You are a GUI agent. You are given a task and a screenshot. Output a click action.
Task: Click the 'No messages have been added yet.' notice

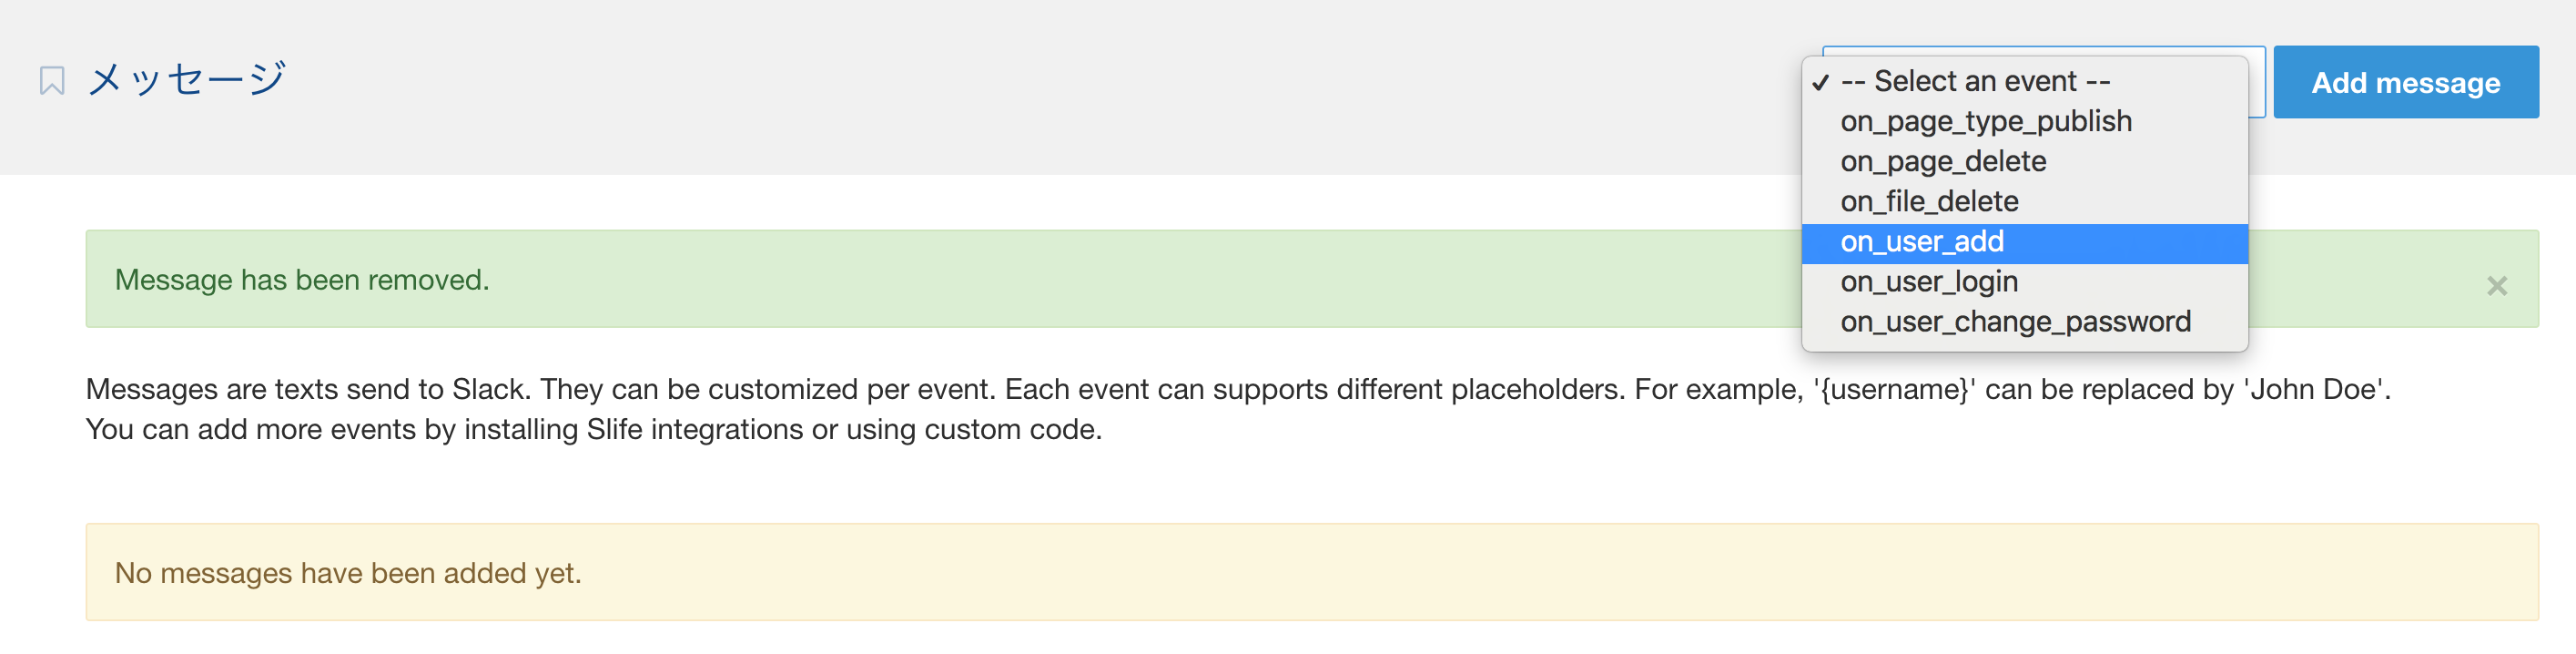point(348,573)
